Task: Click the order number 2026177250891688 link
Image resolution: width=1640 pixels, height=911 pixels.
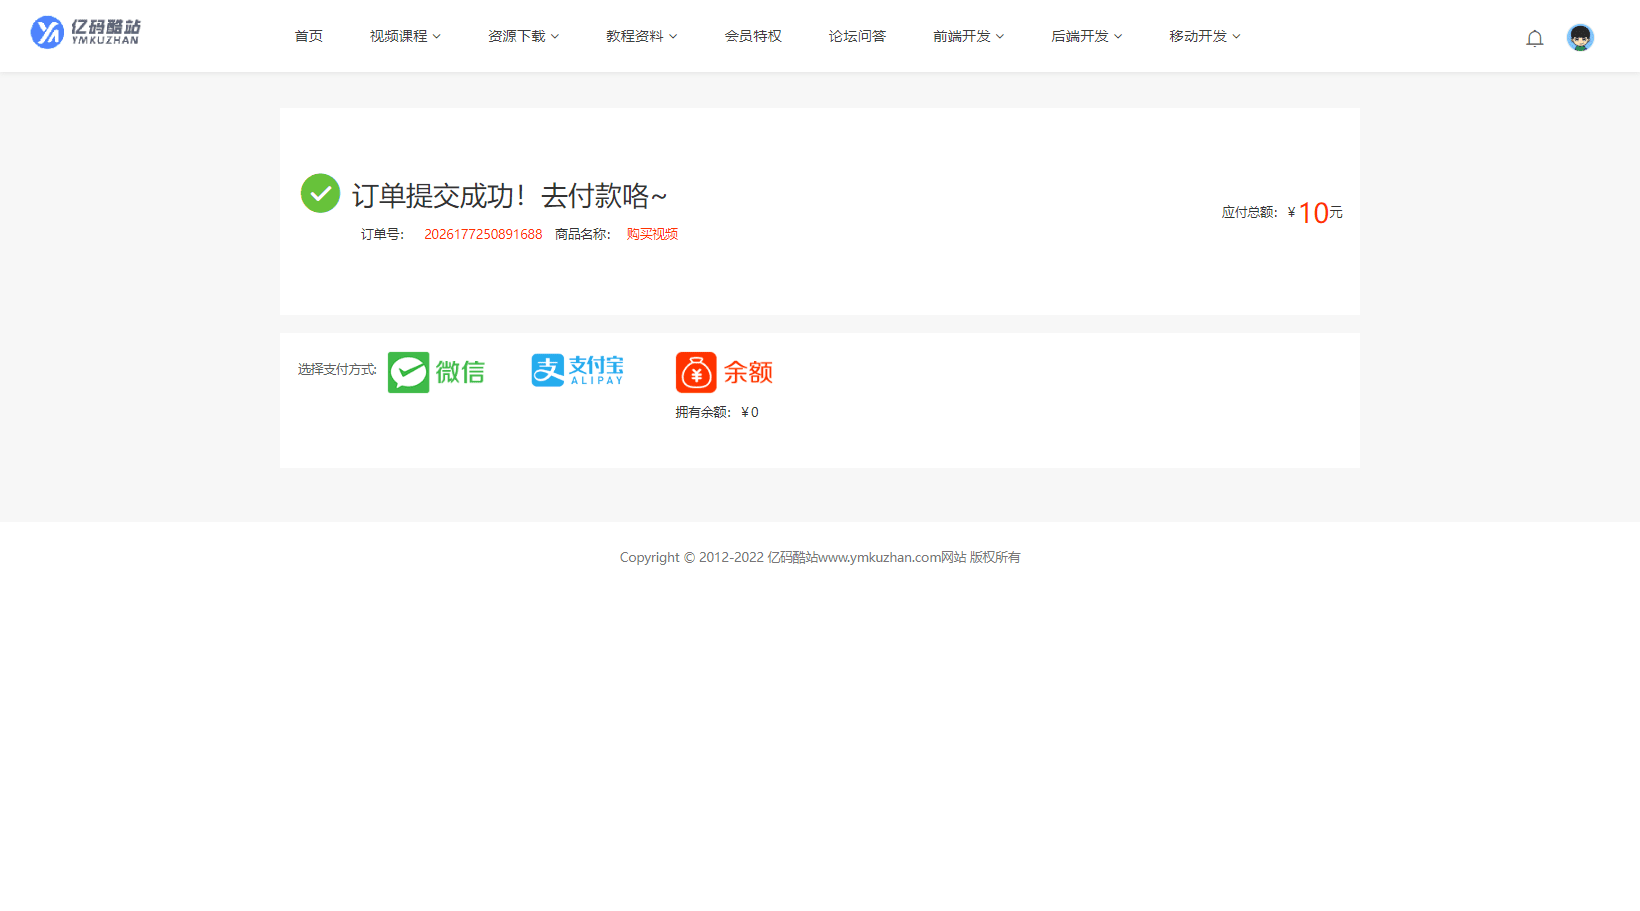Action: [482, 234]
